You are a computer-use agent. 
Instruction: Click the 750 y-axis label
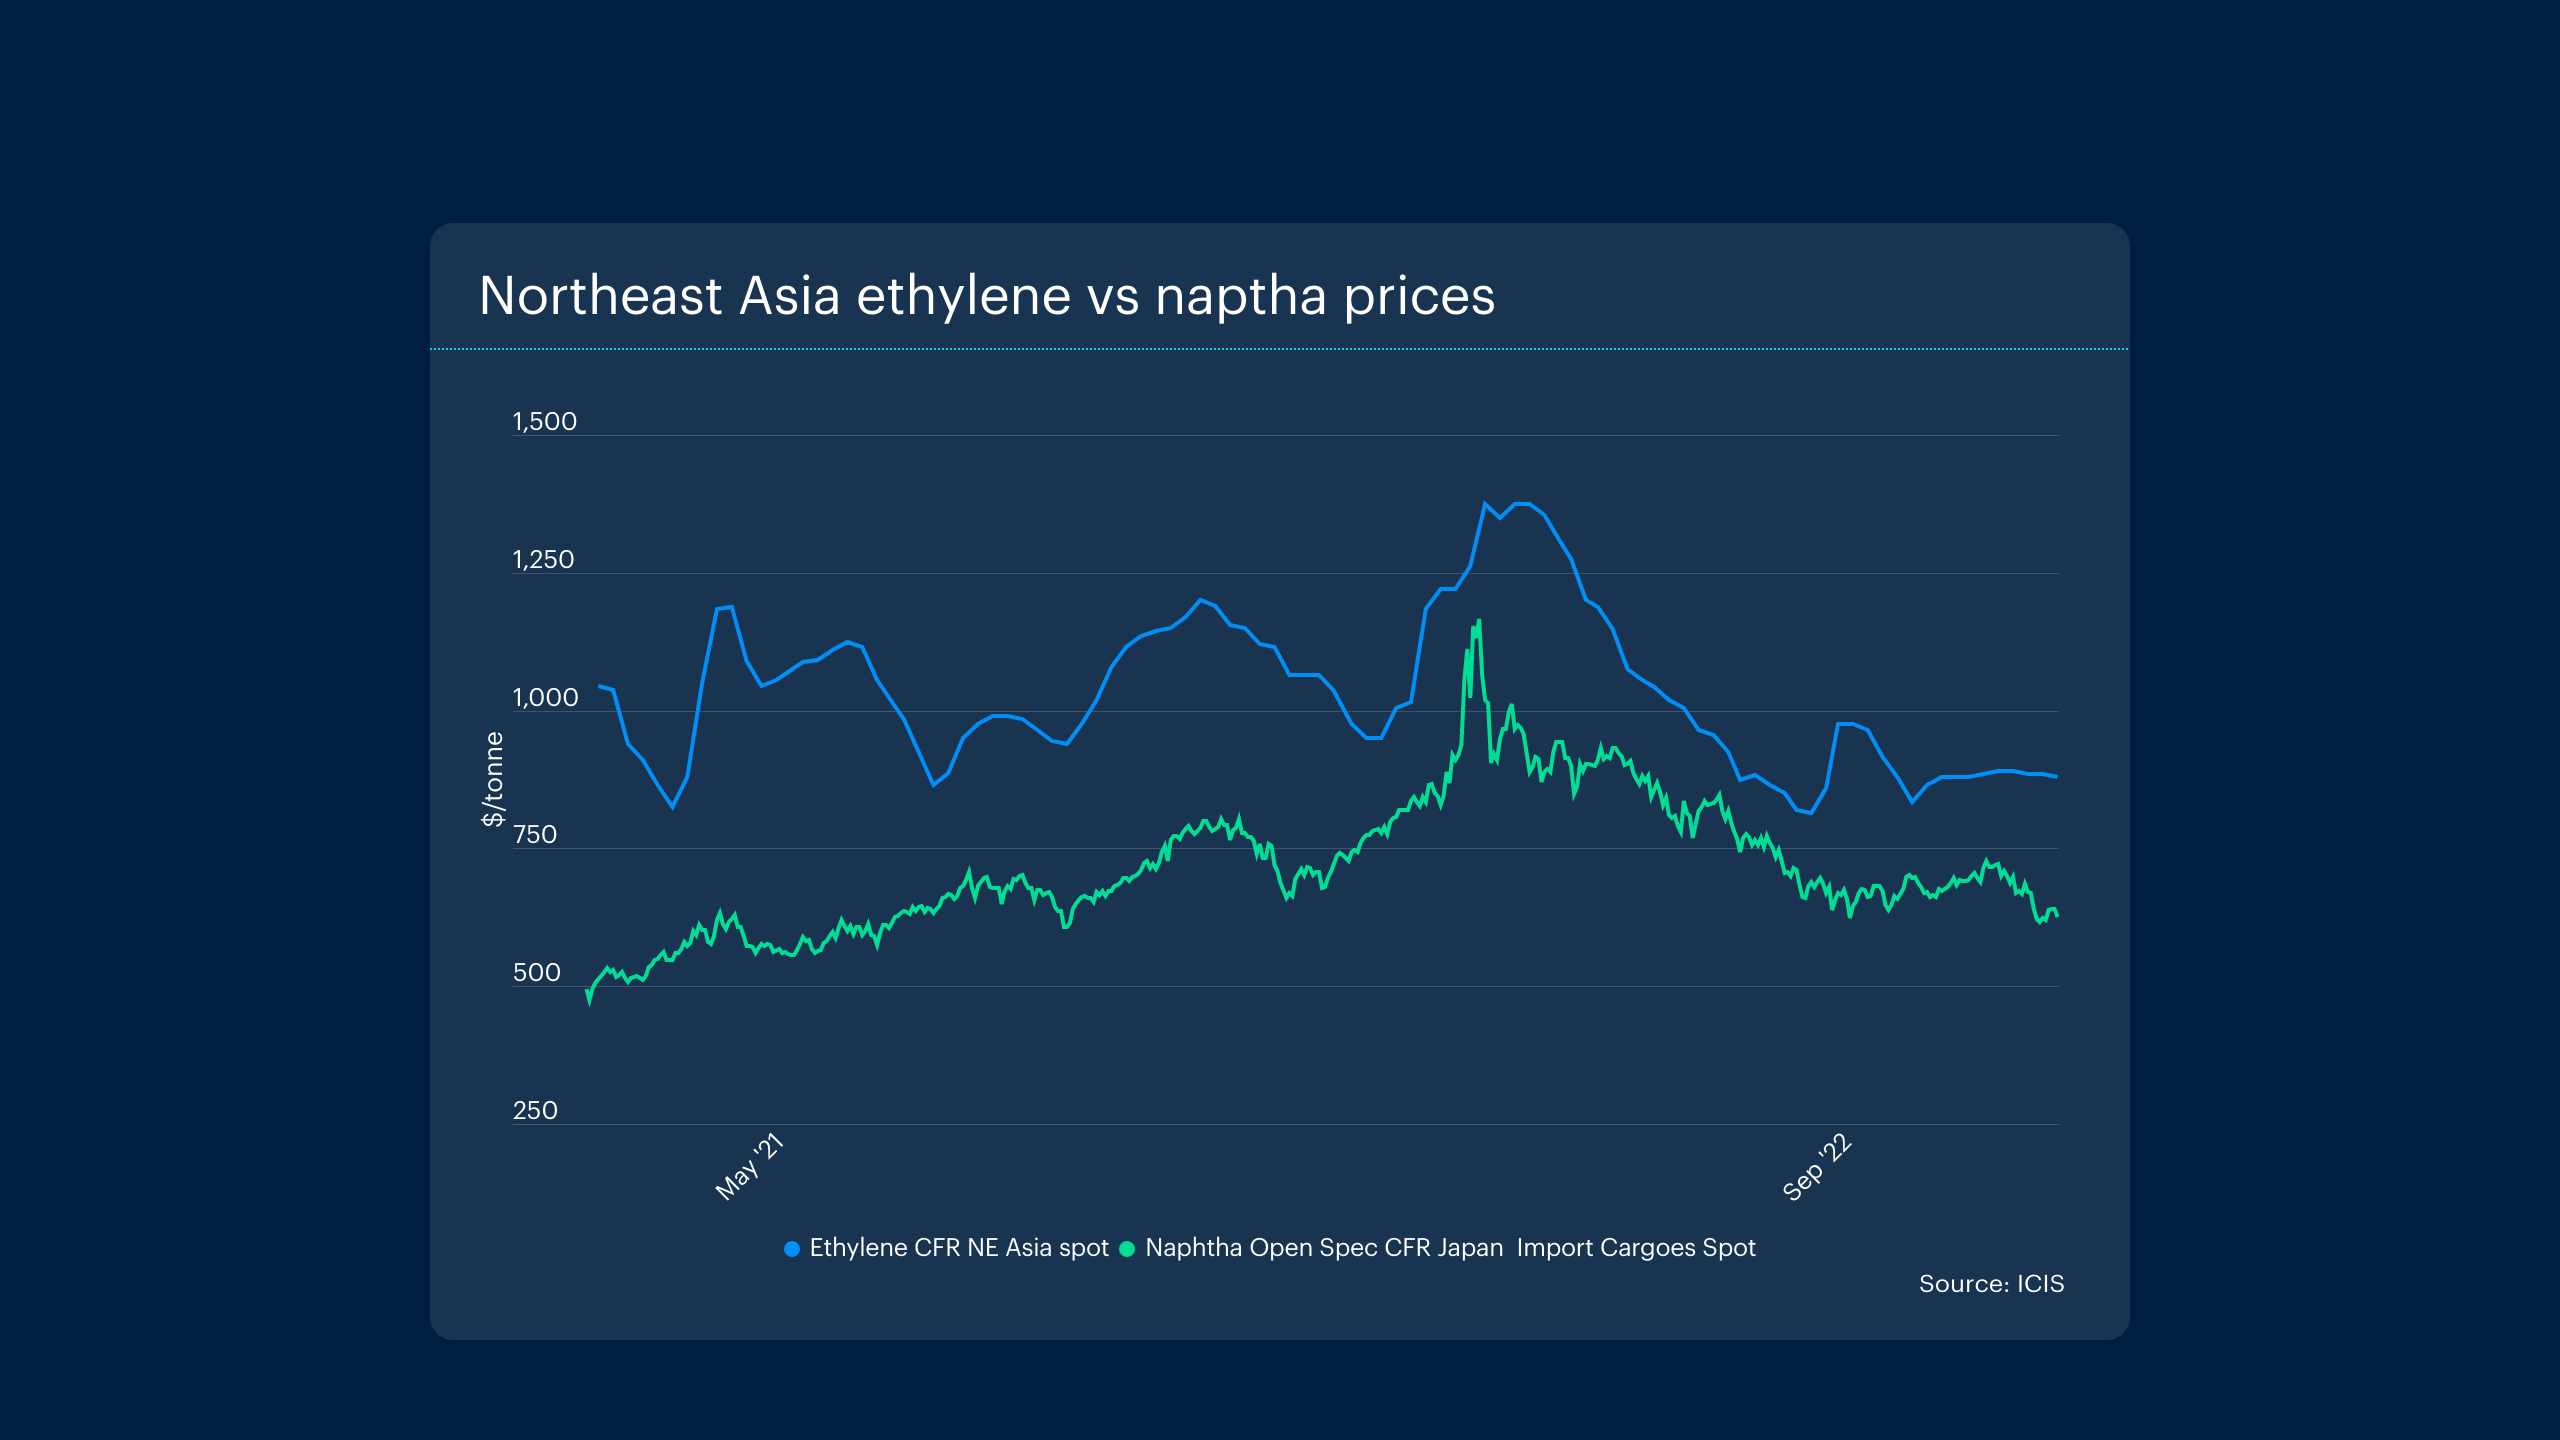point(534,835)
